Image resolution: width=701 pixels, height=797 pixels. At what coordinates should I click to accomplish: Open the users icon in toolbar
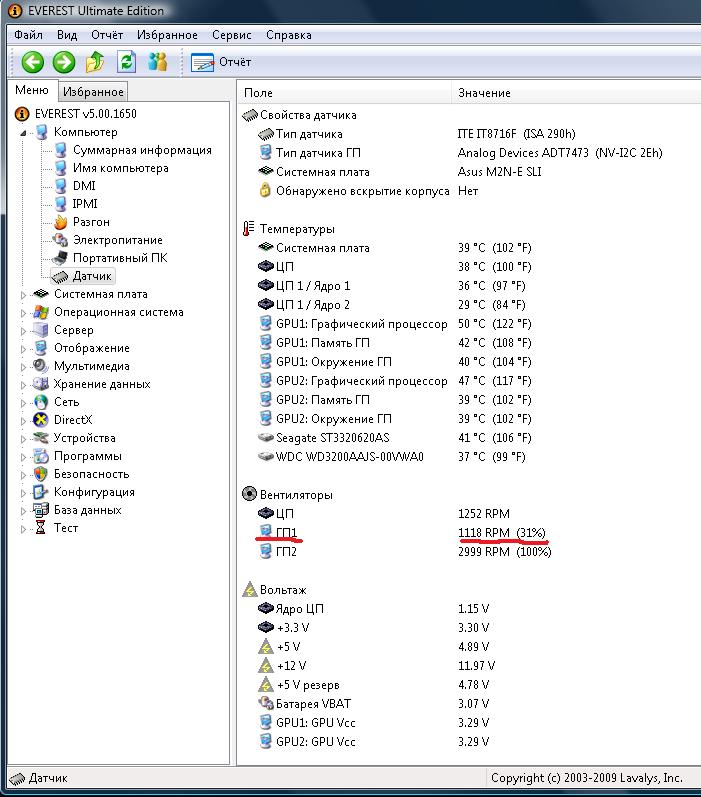coord(158,62)
